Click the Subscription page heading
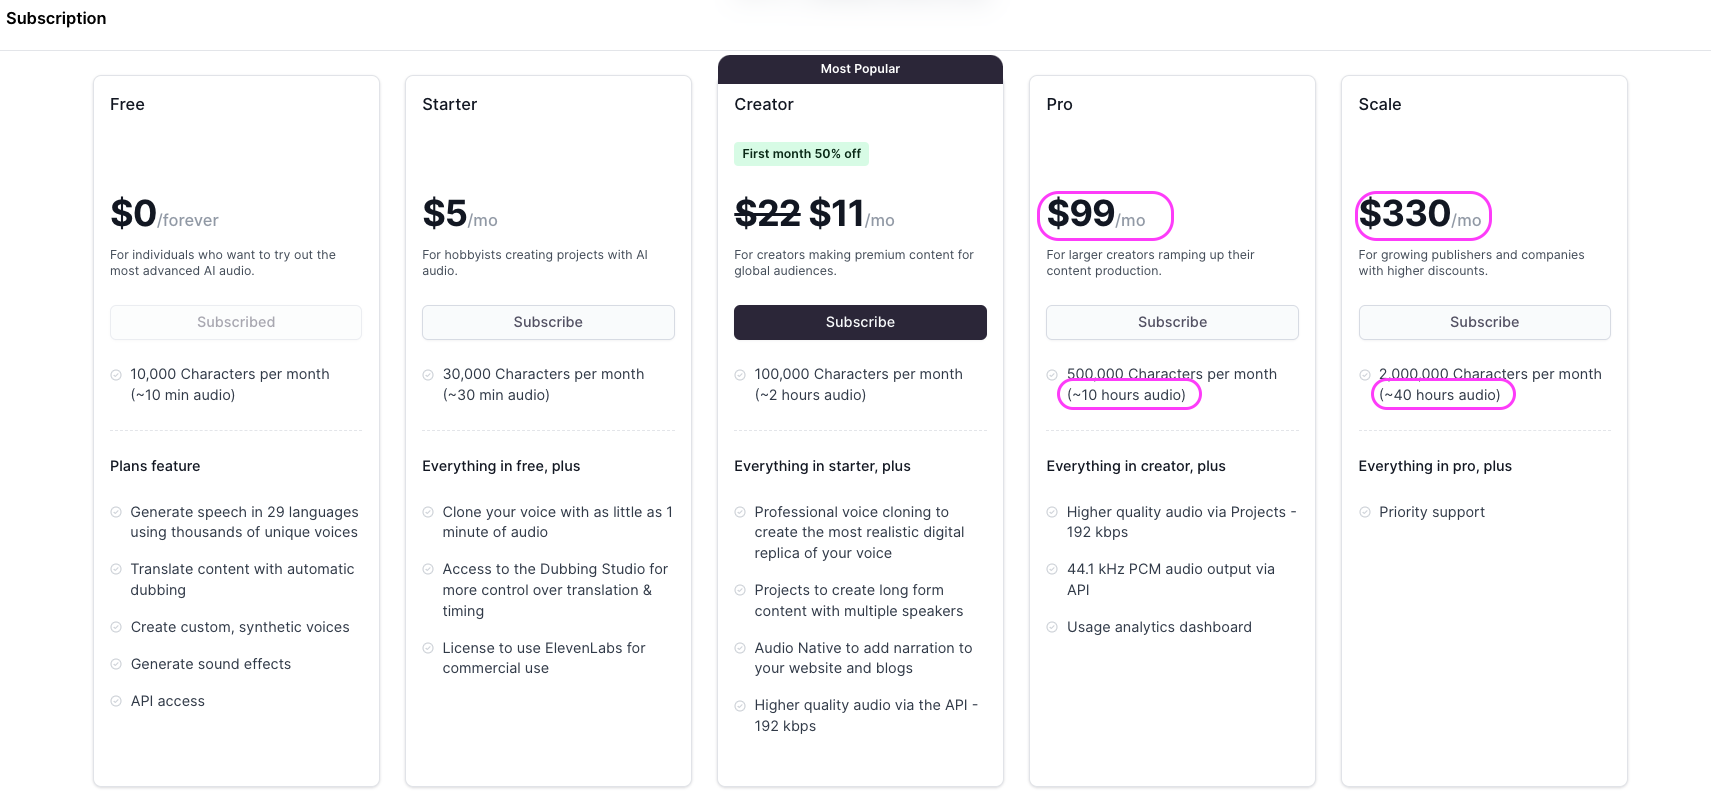 pos(56,18)
